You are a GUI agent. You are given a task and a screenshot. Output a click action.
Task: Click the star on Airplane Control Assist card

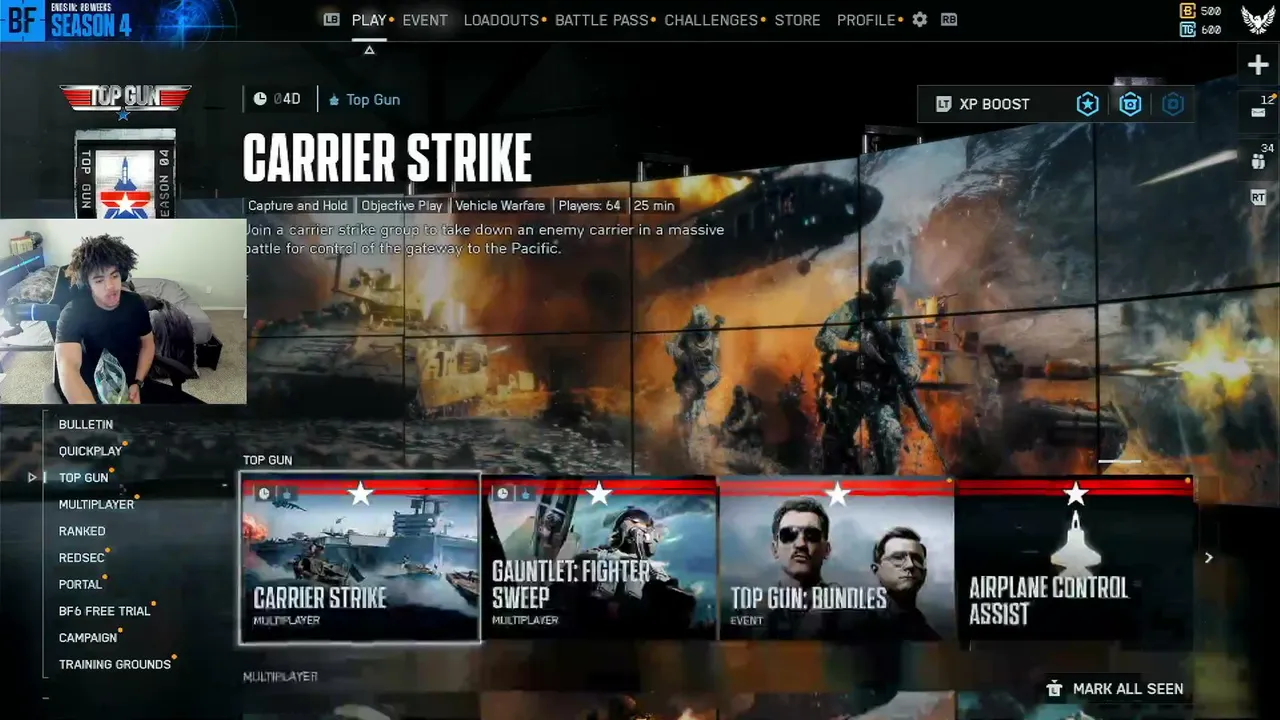point(1075,492)
